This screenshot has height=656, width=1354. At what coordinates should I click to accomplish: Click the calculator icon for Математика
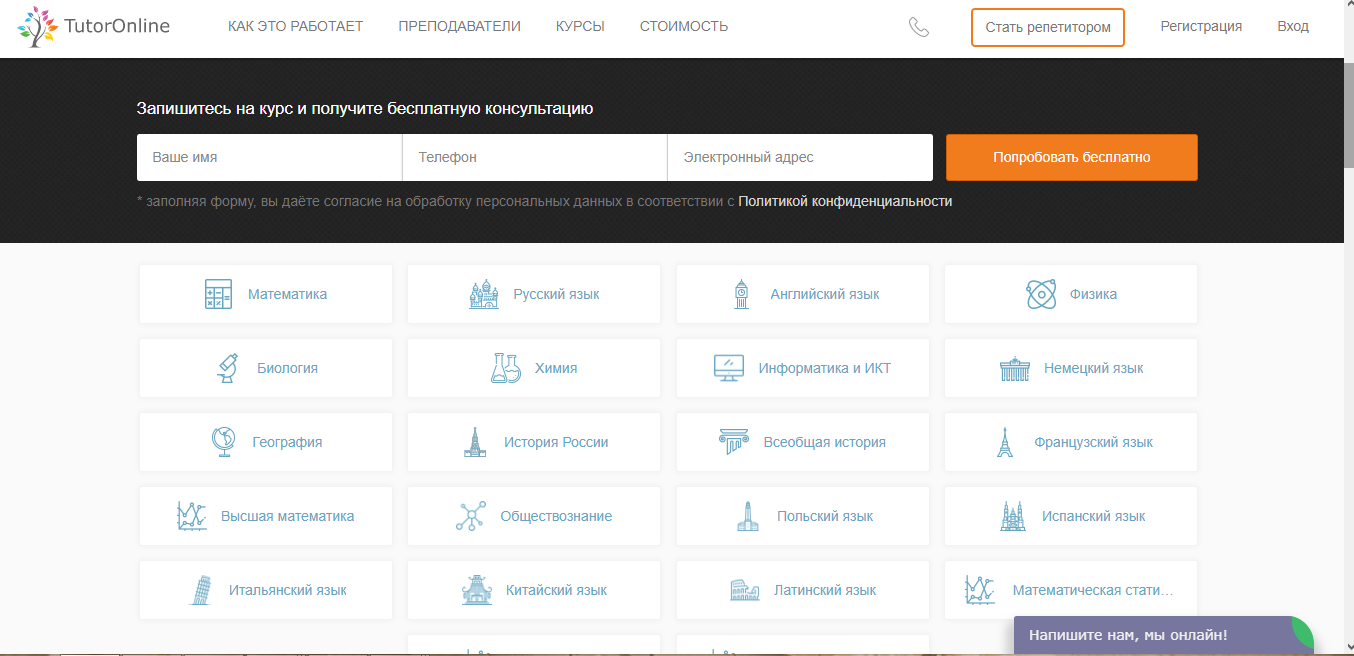[x=218, y=294]
